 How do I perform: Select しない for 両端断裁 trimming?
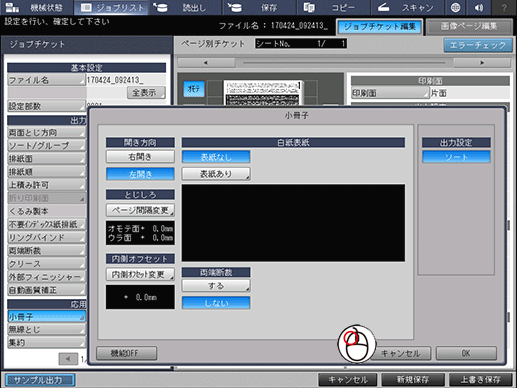(x=216, y=303)
